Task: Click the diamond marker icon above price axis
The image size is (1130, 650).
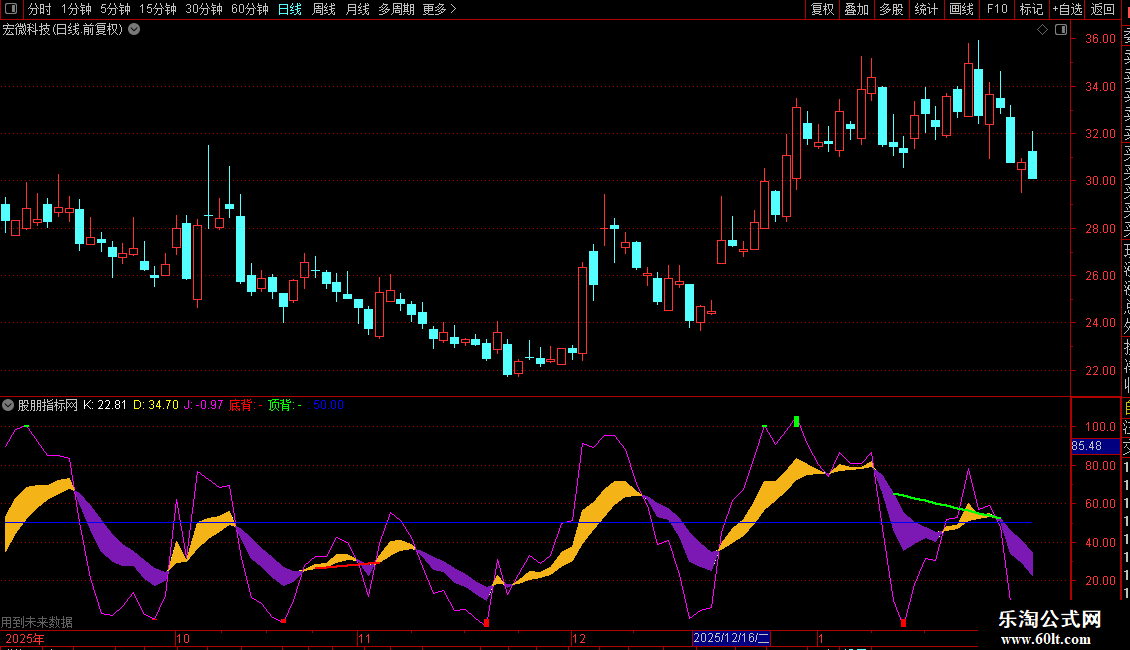Action: (1042, 30)
